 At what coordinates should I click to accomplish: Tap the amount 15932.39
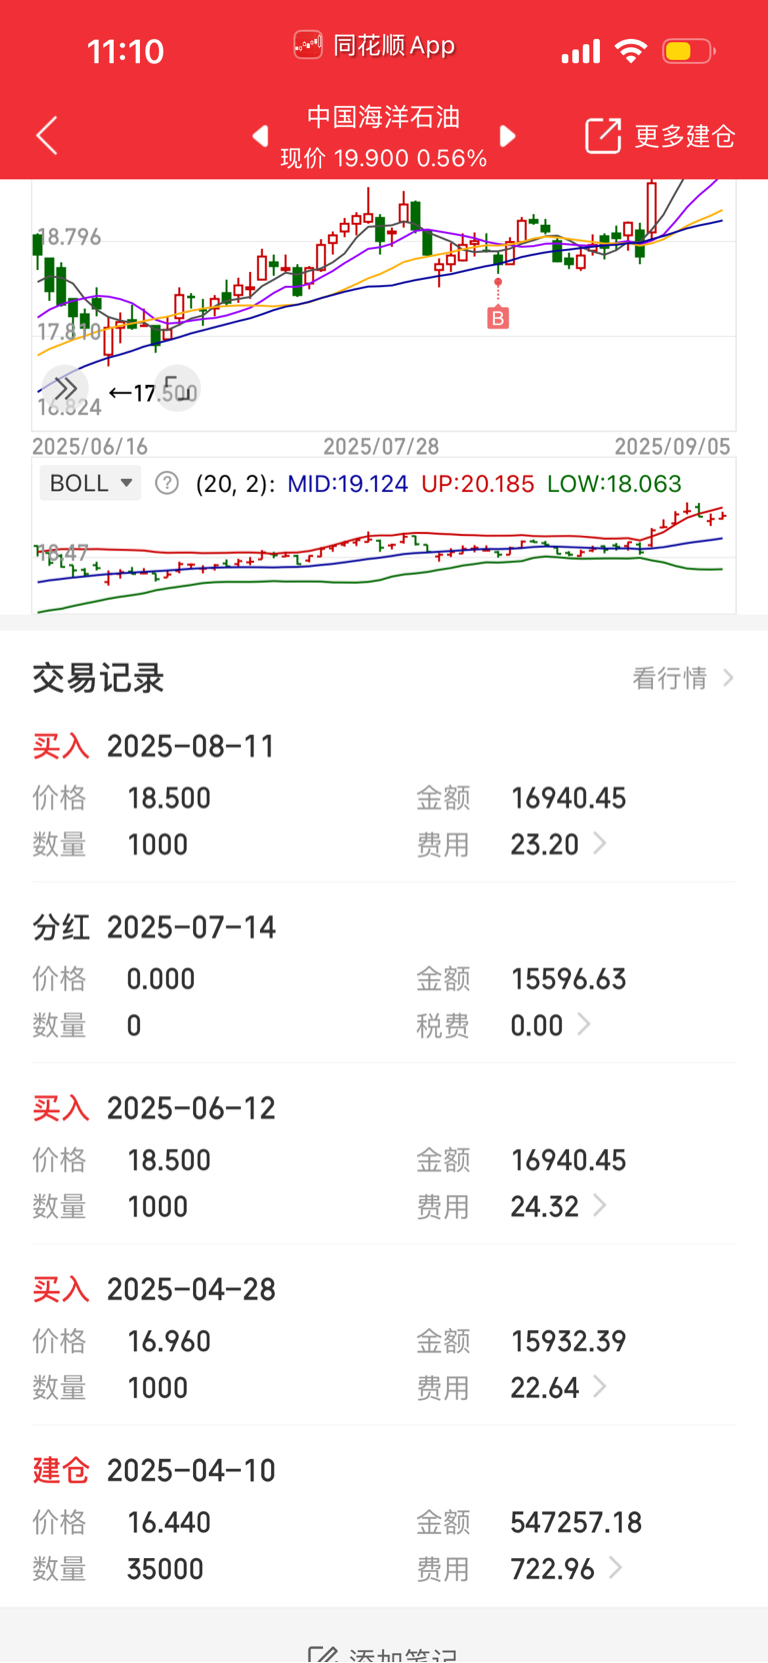(568, 1342)
